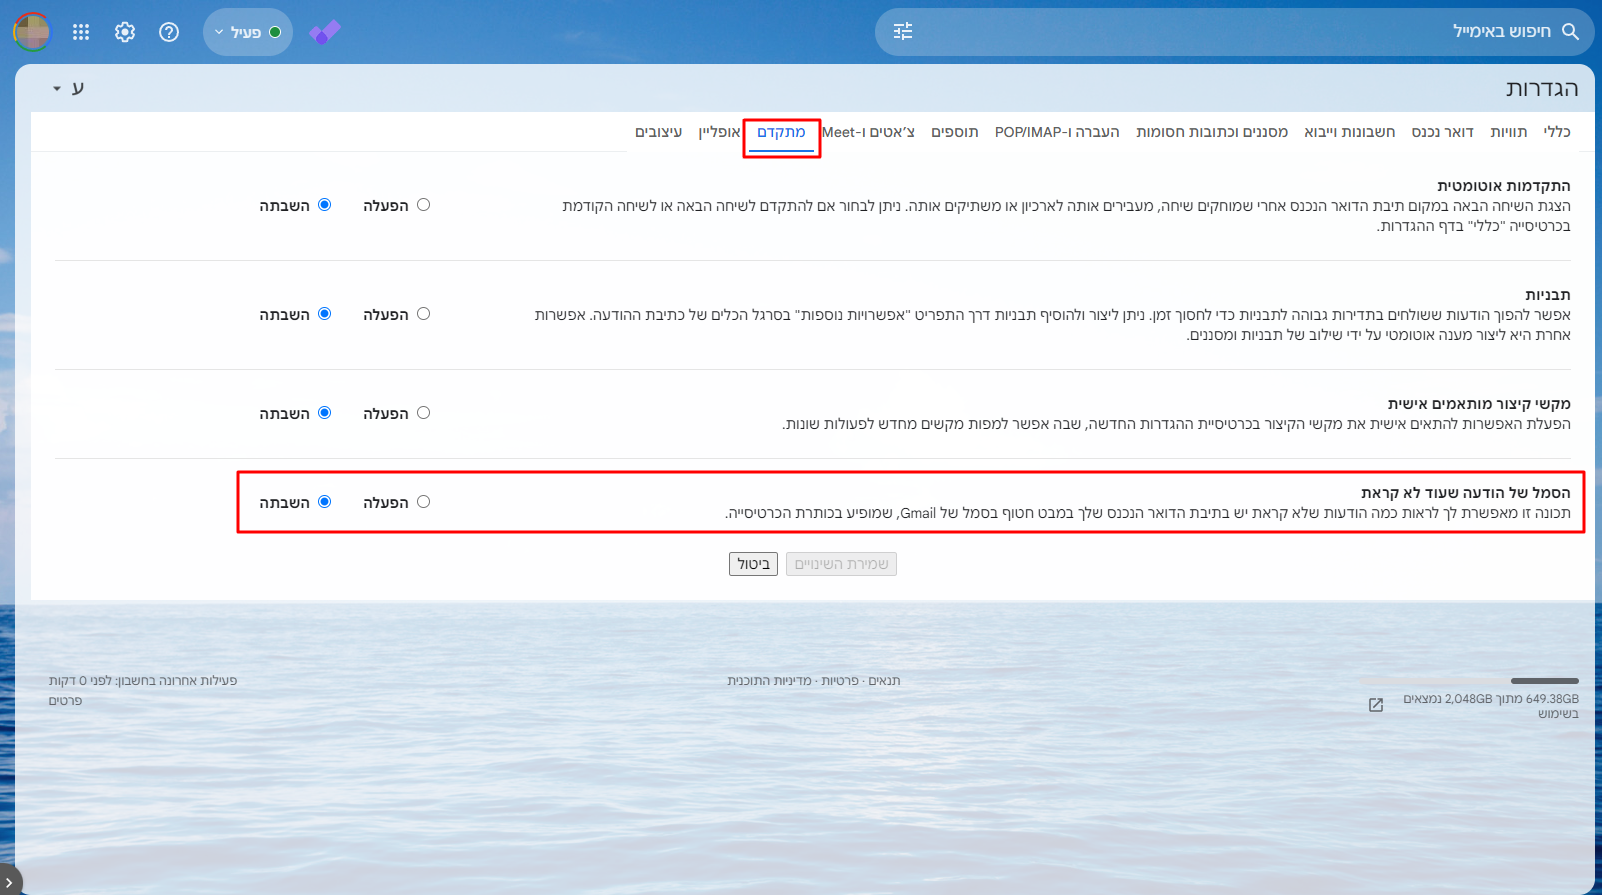Click the storage usage progress bar
Viewport: 1602px width, 895px height.
pos(1470,681)
